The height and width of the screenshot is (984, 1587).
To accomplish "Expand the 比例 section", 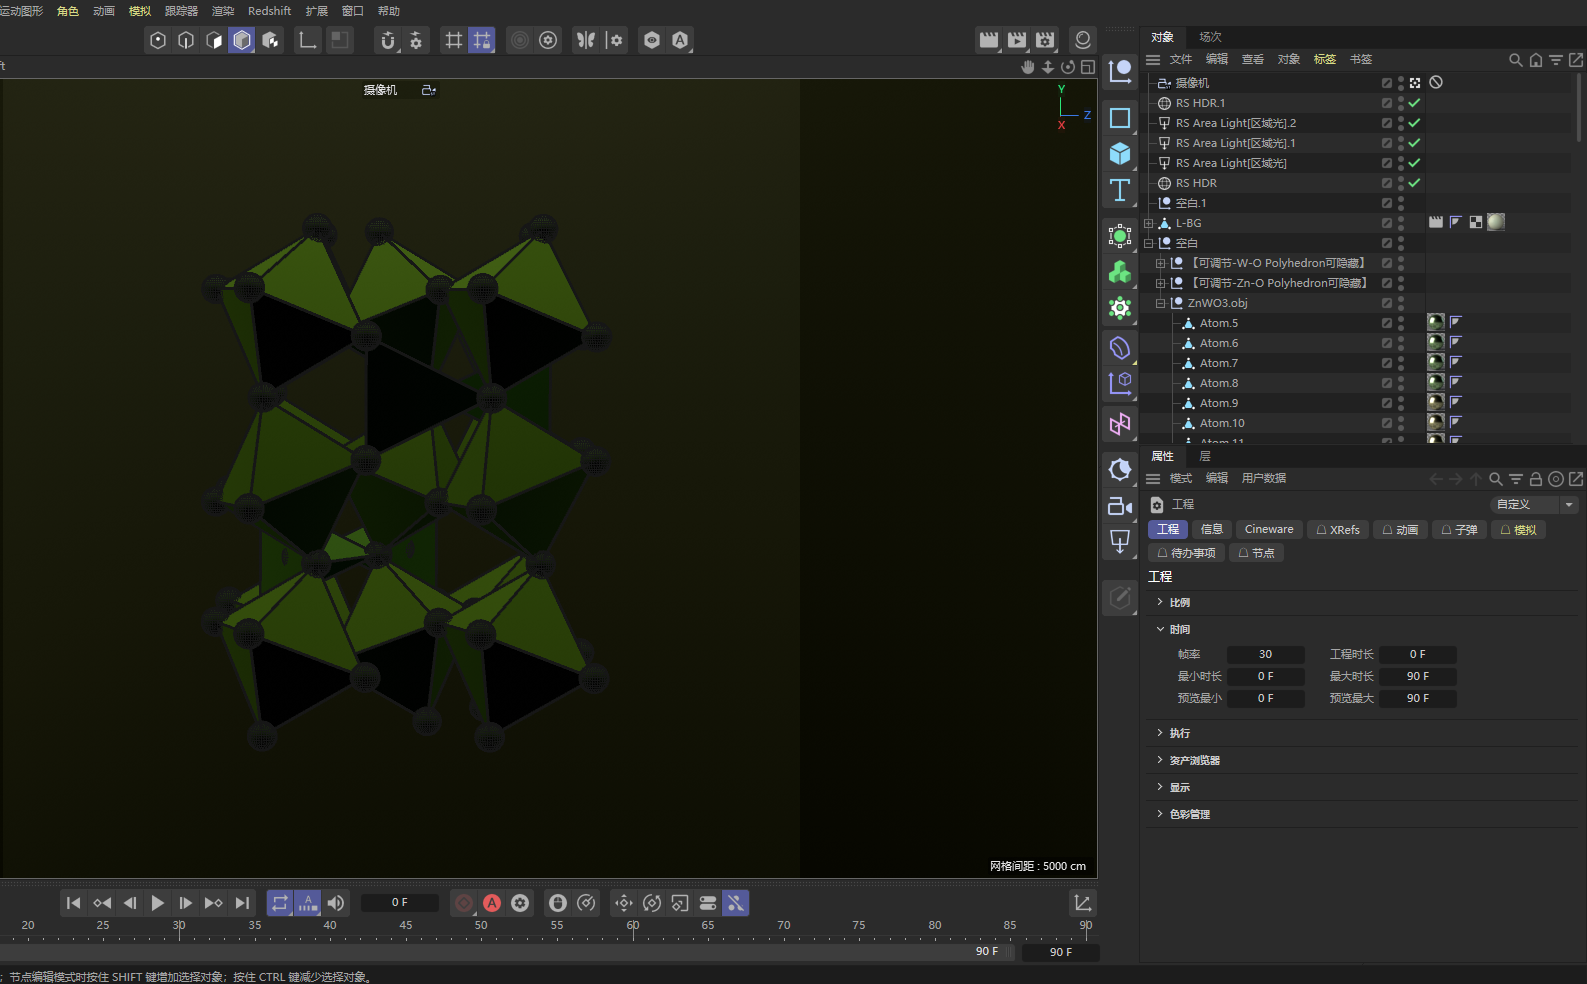I will tap(1160, 602).
